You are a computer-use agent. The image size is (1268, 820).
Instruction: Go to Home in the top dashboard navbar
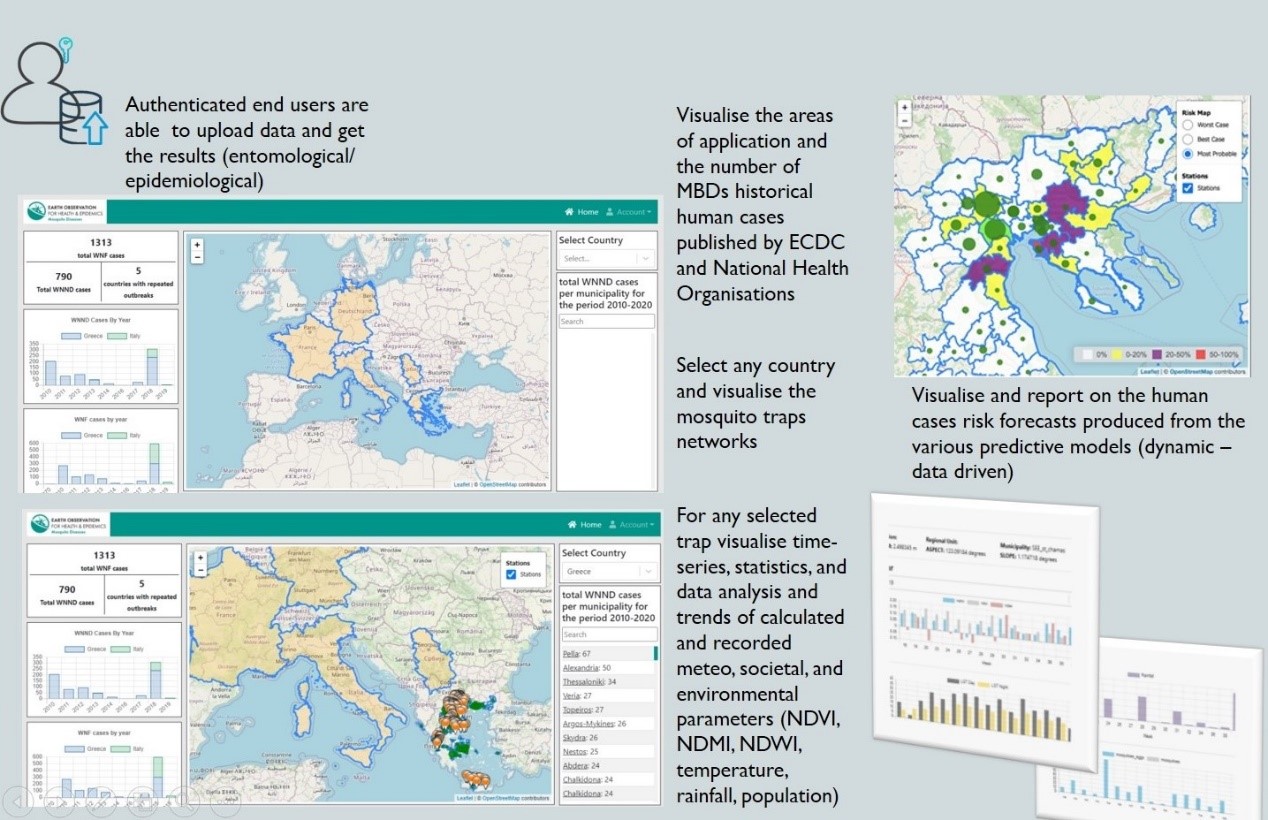coord(582,212)
